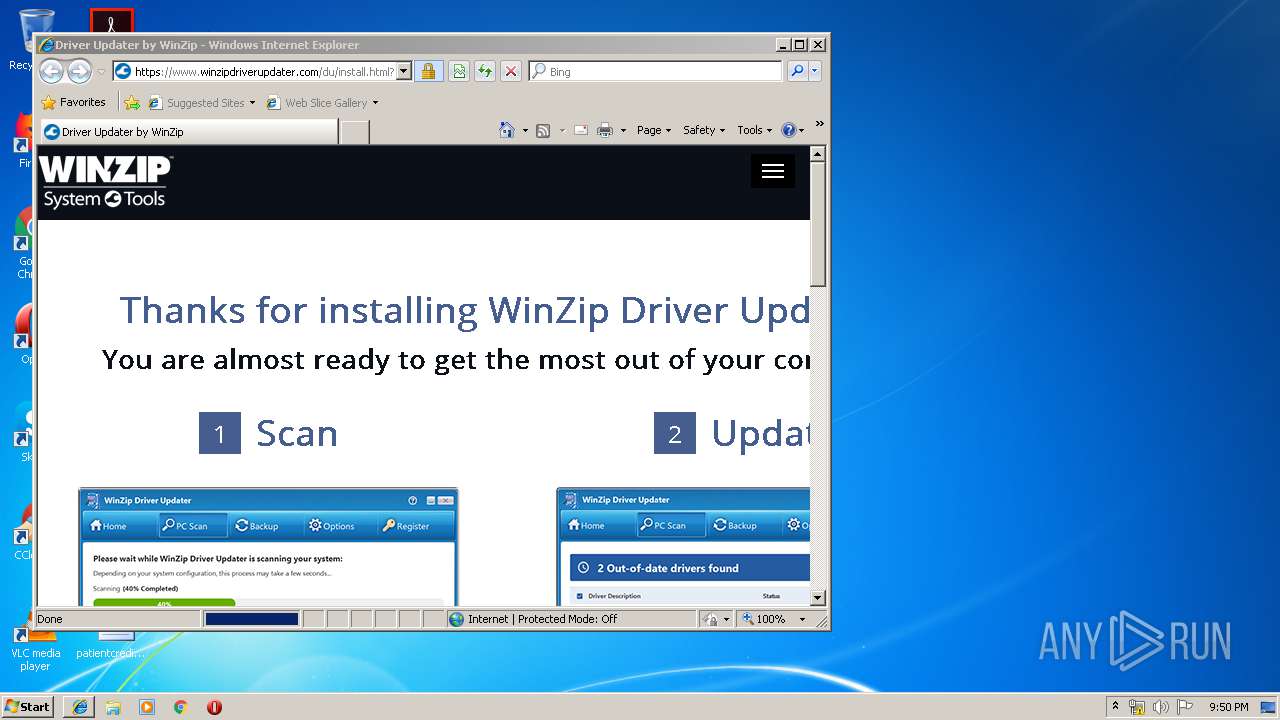This screenshot has height=720, width=1280.
Task: Open the recent pages arrow beside Forward
Action: pyautogui.click(x=101, y=72)
